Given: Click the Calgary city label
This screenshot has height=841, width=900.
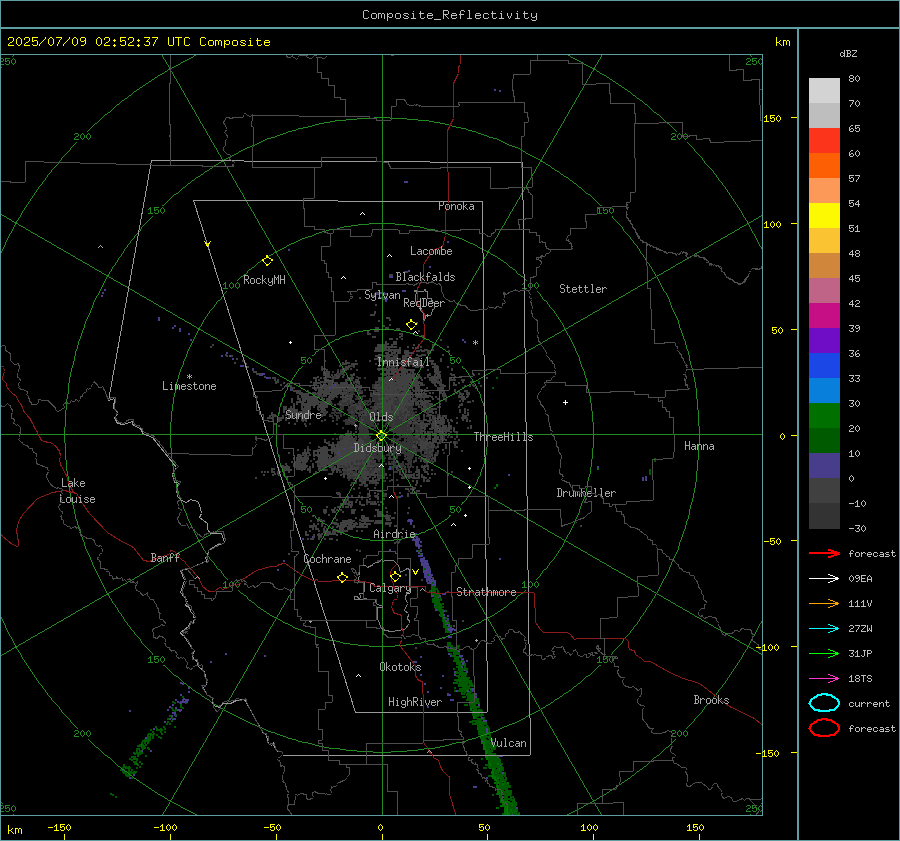Looking at the screenshot, I should pyautogui.click(x=390, y=588).
